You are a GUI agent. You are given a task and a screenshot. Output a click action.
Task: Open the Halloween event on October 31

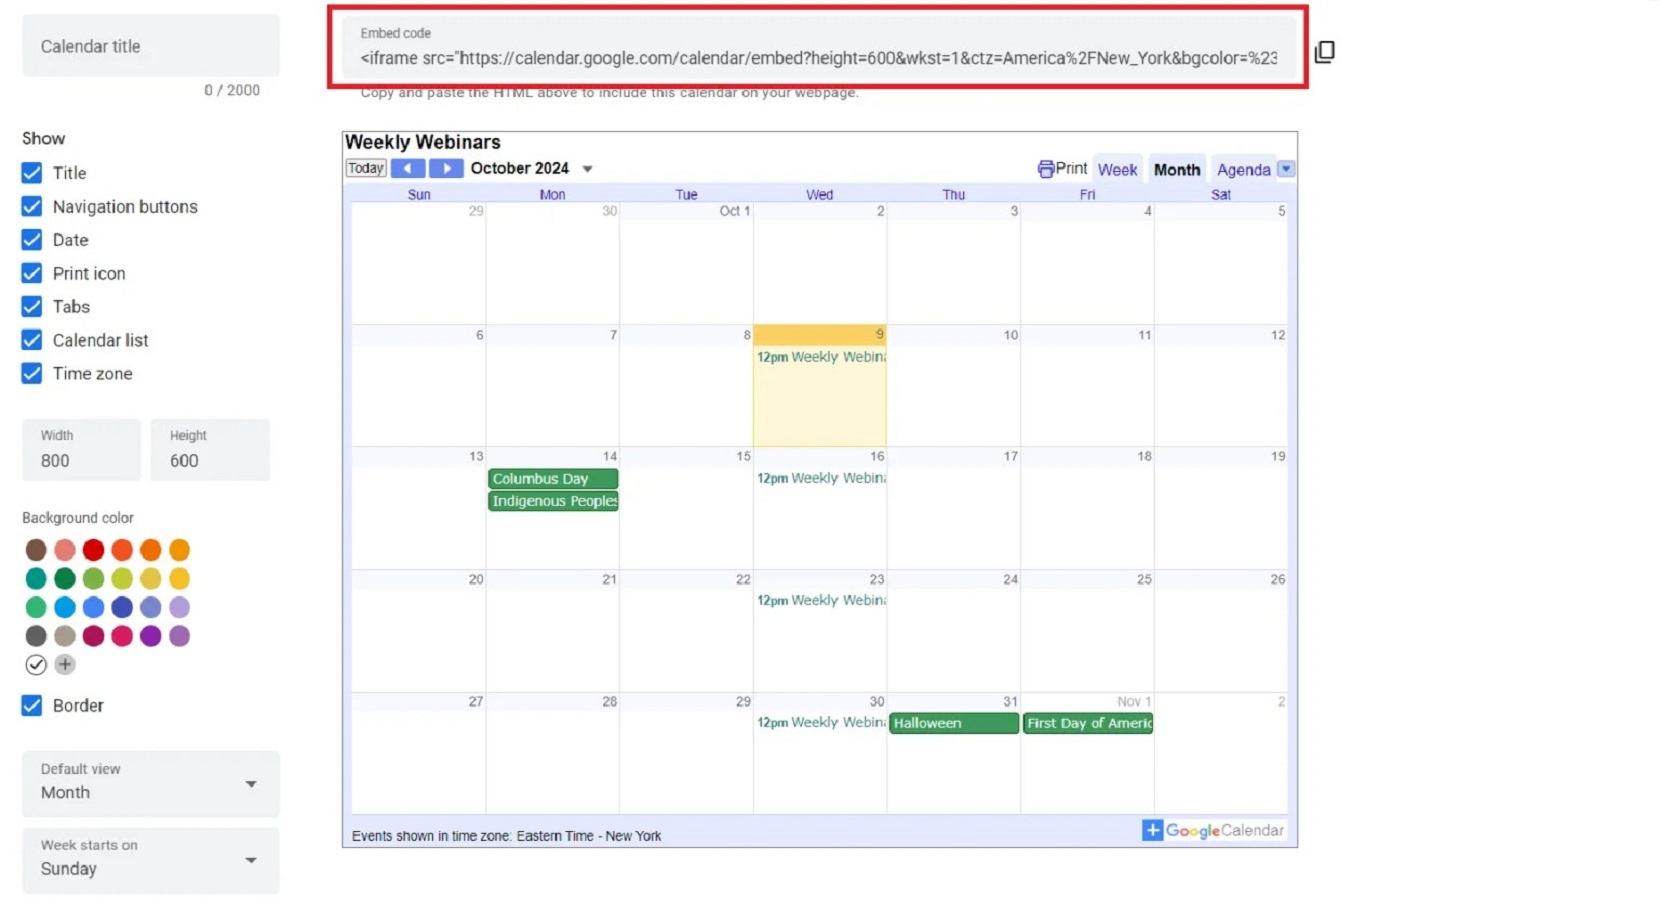[952, 723]
